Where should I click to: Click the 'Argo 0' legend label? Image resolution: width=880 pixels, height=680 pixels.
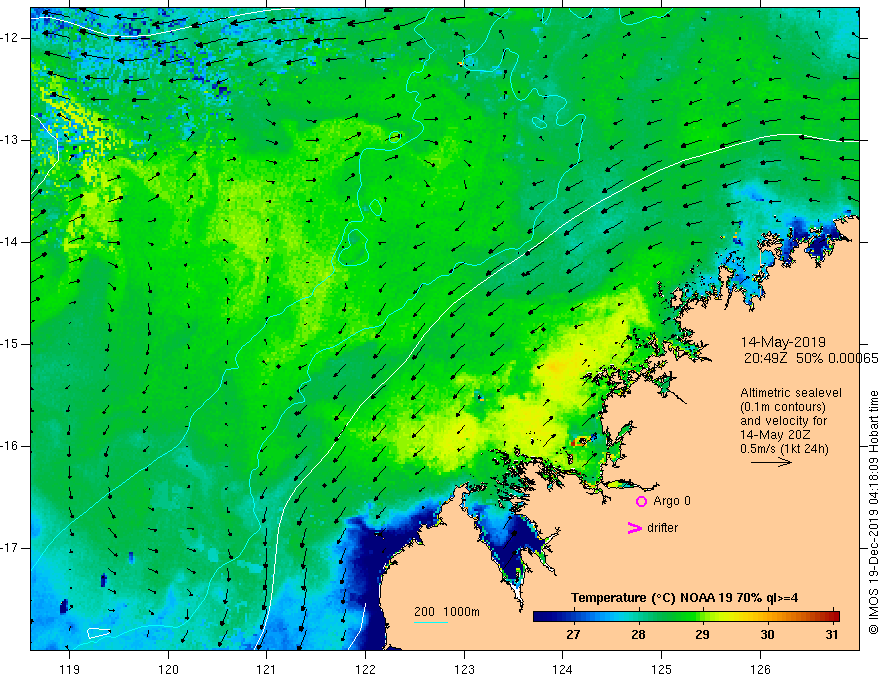click(672, 501)
